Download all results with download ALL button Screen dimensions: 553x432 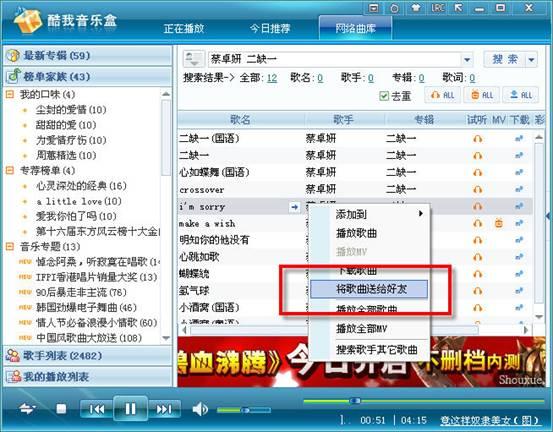521,95
